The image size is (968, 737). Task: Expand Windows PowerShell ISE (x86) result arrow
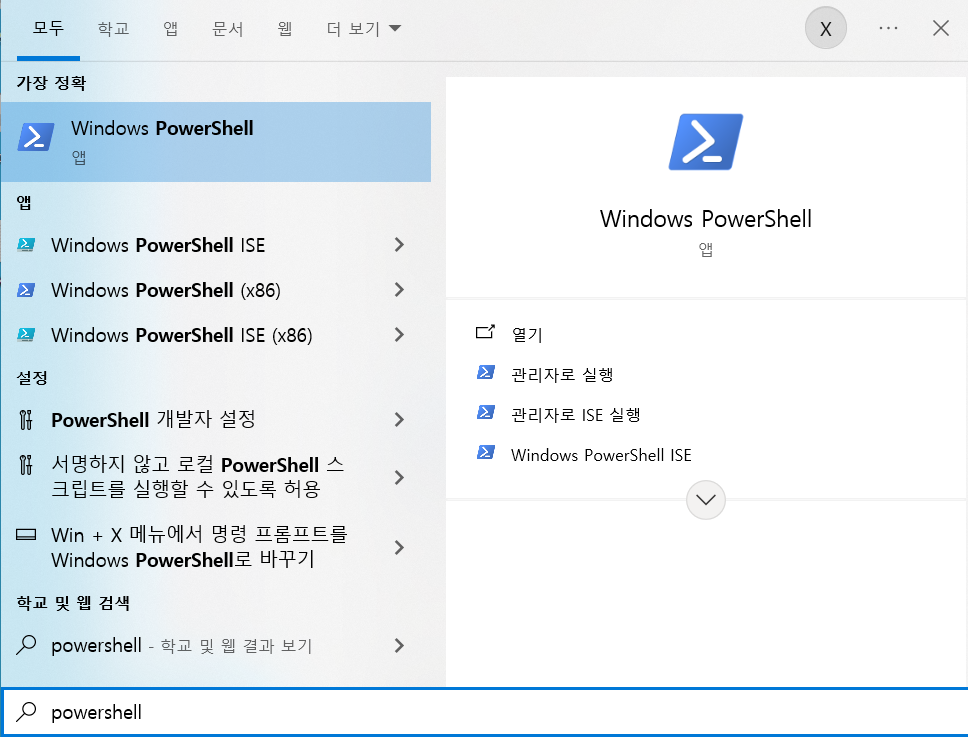tap(399, 335)
